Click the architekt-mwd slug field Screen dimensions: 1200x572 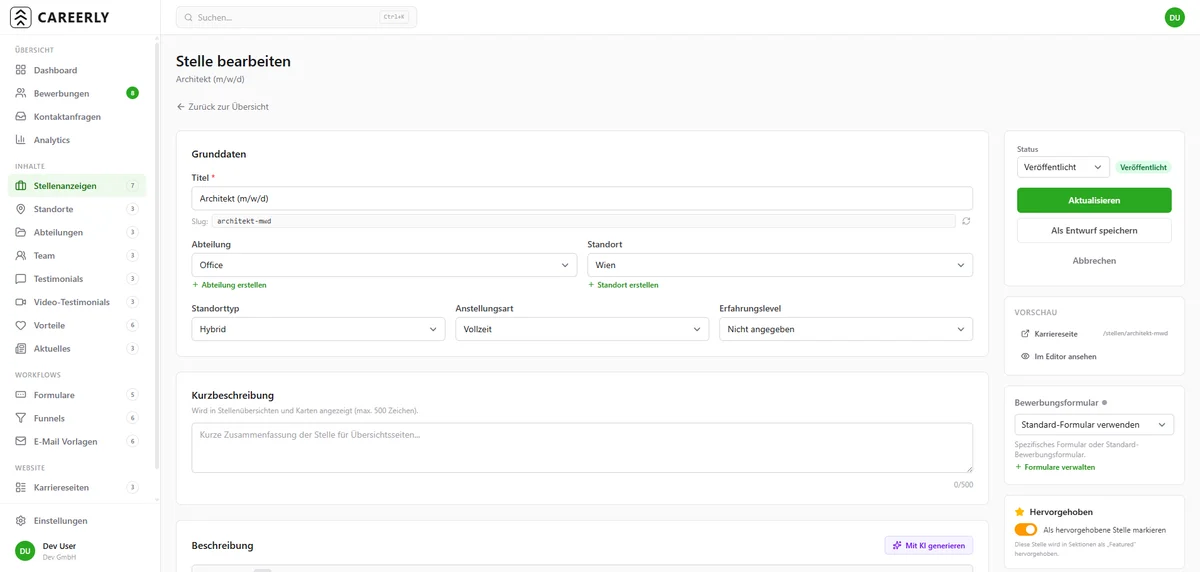pyautogui.click(x=583, y=221)
